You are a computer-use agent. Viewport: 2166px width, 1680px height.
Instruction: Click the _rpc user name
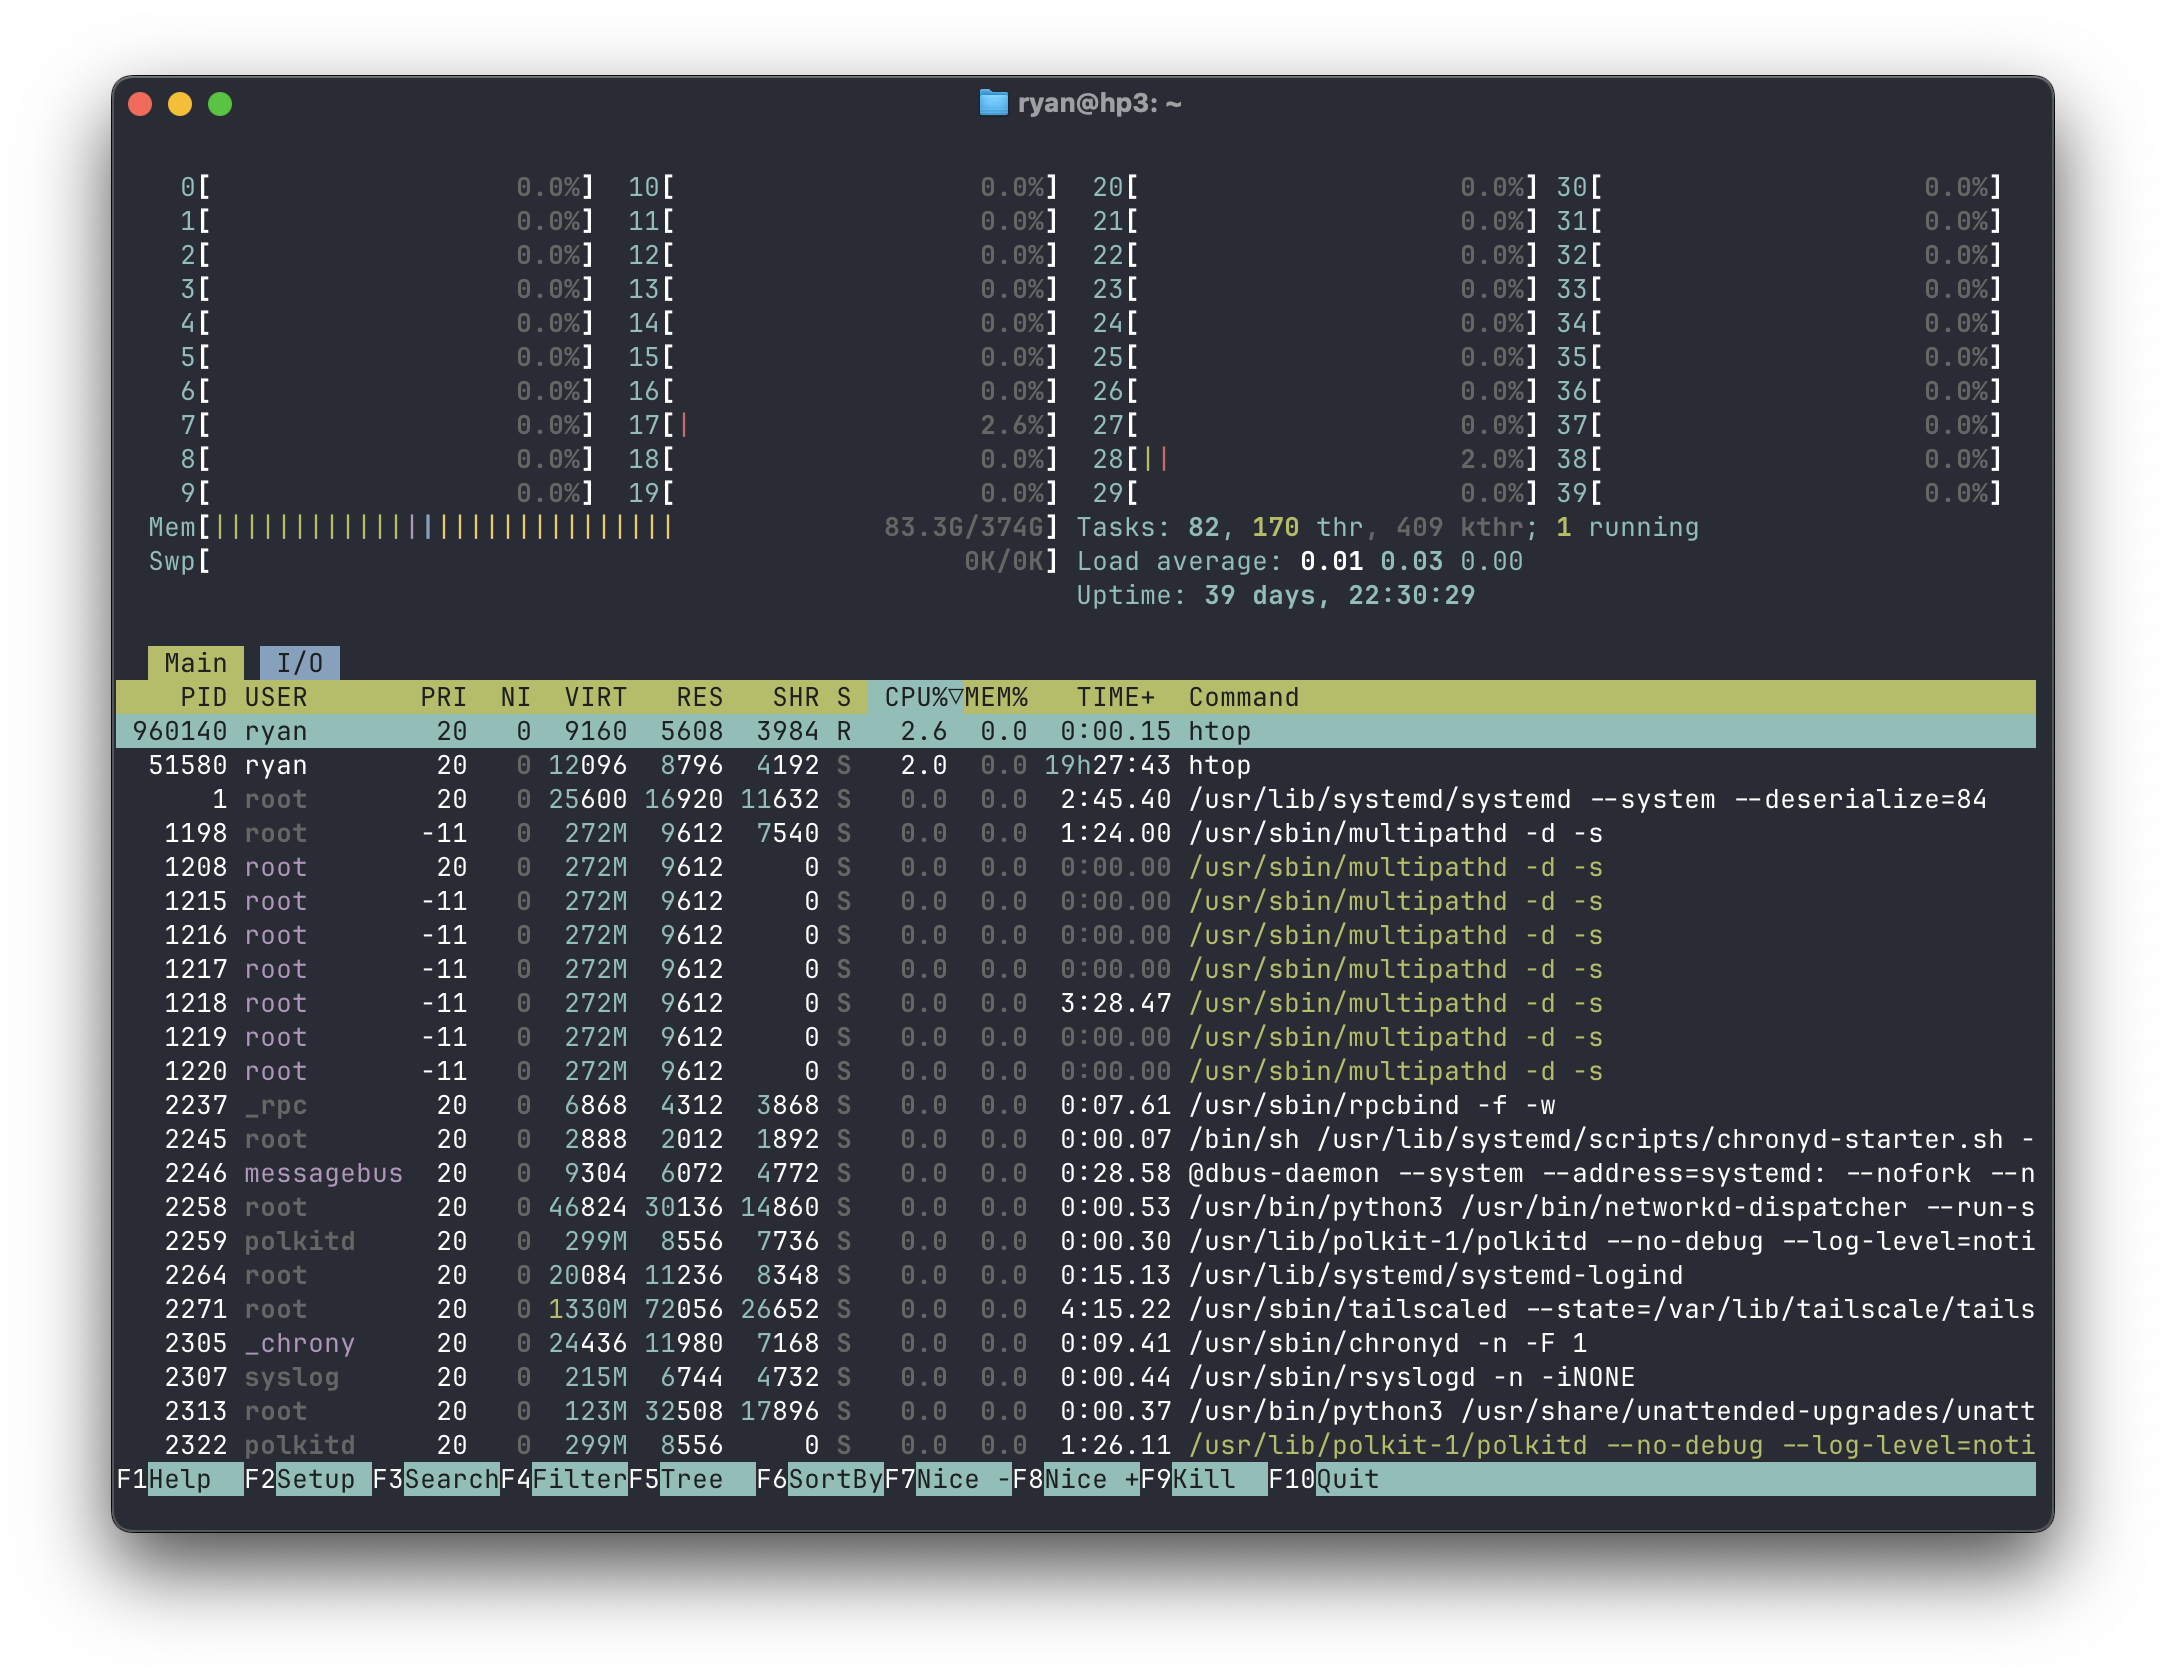(275, 1105)
